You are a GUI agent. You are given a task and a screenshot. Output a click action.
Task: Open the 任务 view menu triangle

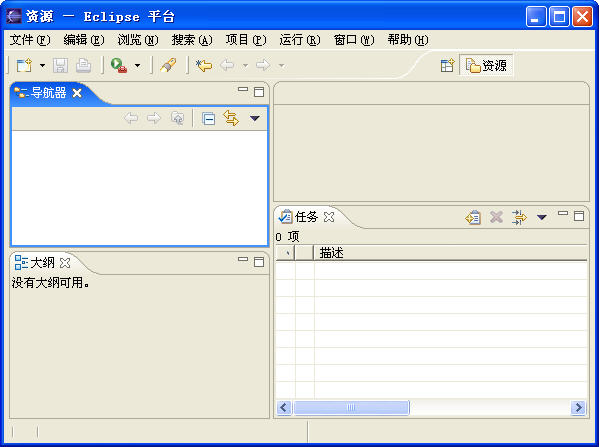(542, 217)
